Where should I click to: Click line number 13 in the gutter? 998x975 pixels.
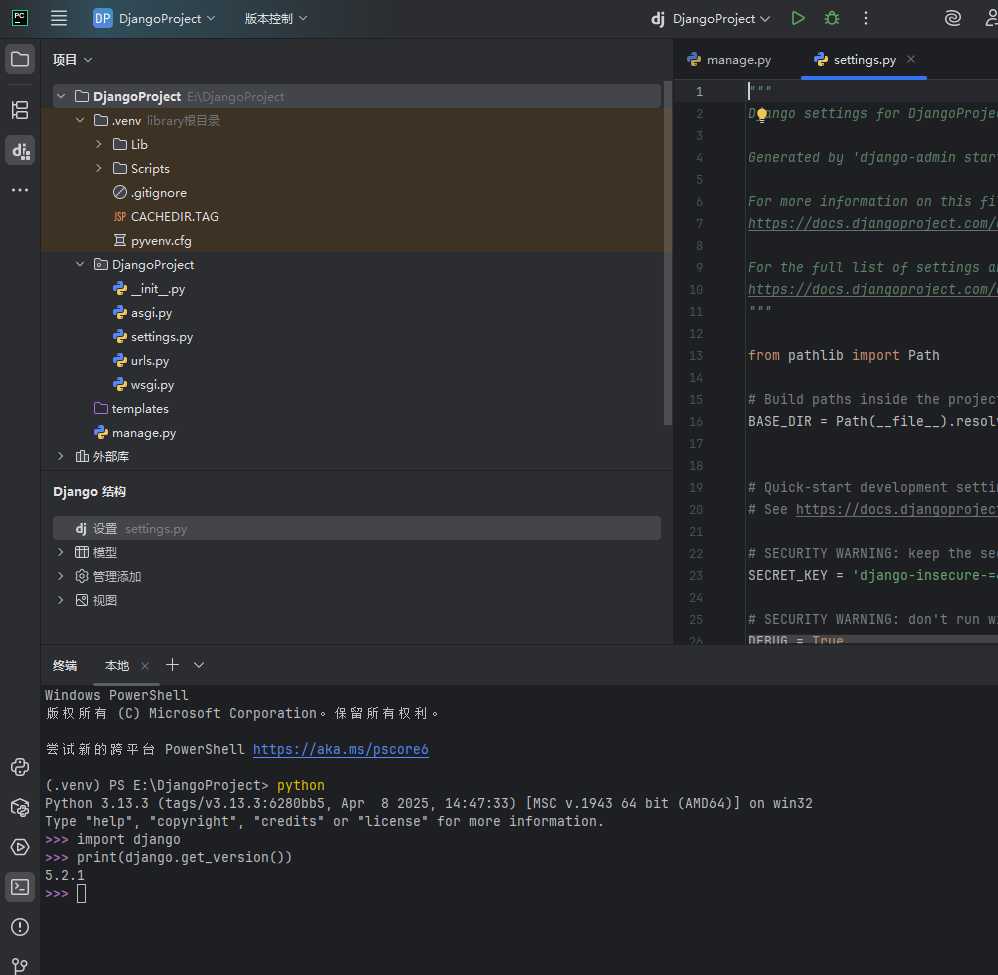696,356
